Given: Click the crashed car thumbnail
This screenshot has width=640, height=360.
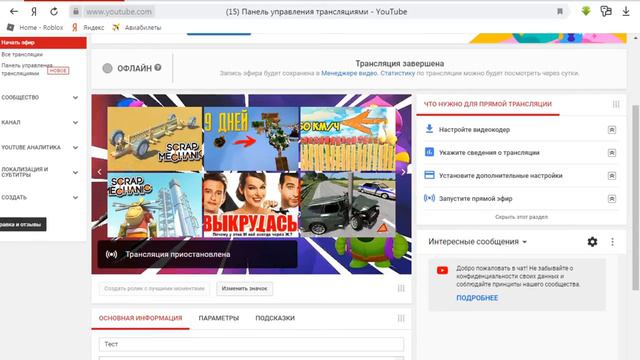Looking at the screenshot, I should point(348,205).
